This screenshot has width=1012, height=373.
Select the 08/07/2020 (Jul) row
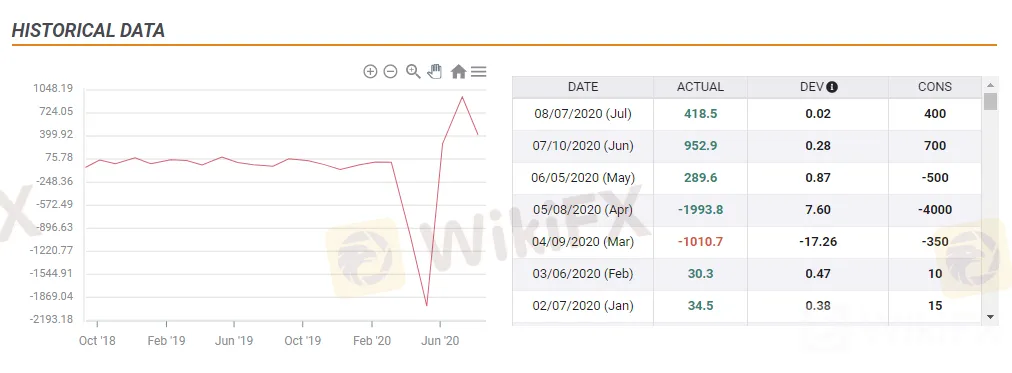[x=747, y=114]
